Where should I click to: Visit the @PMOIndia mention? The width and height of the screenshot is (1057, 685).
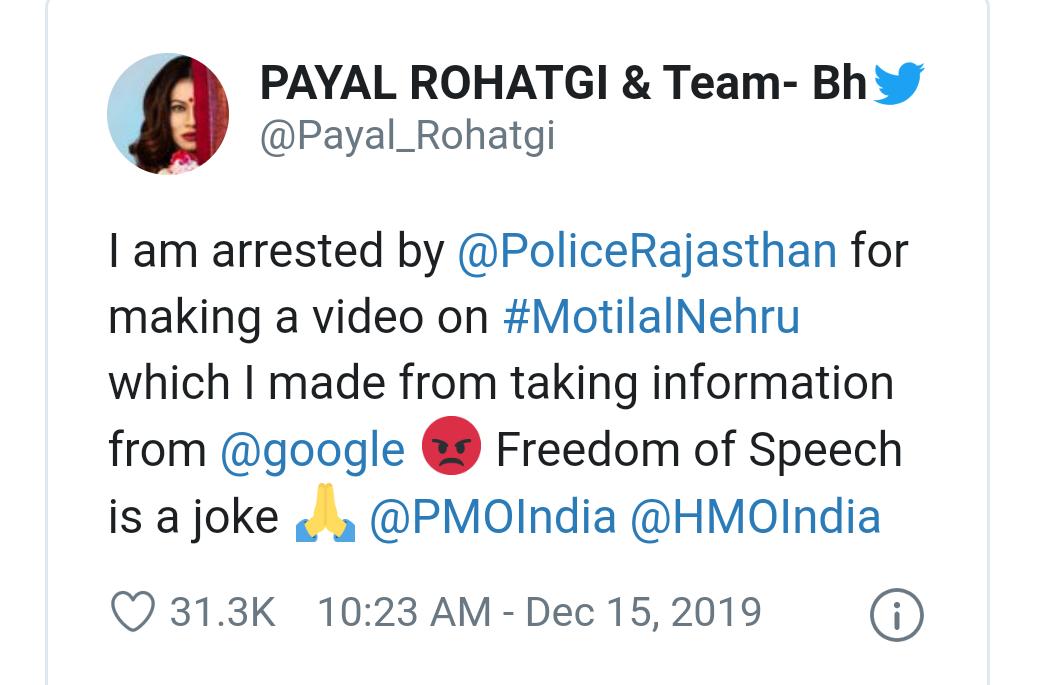point(492,518)
